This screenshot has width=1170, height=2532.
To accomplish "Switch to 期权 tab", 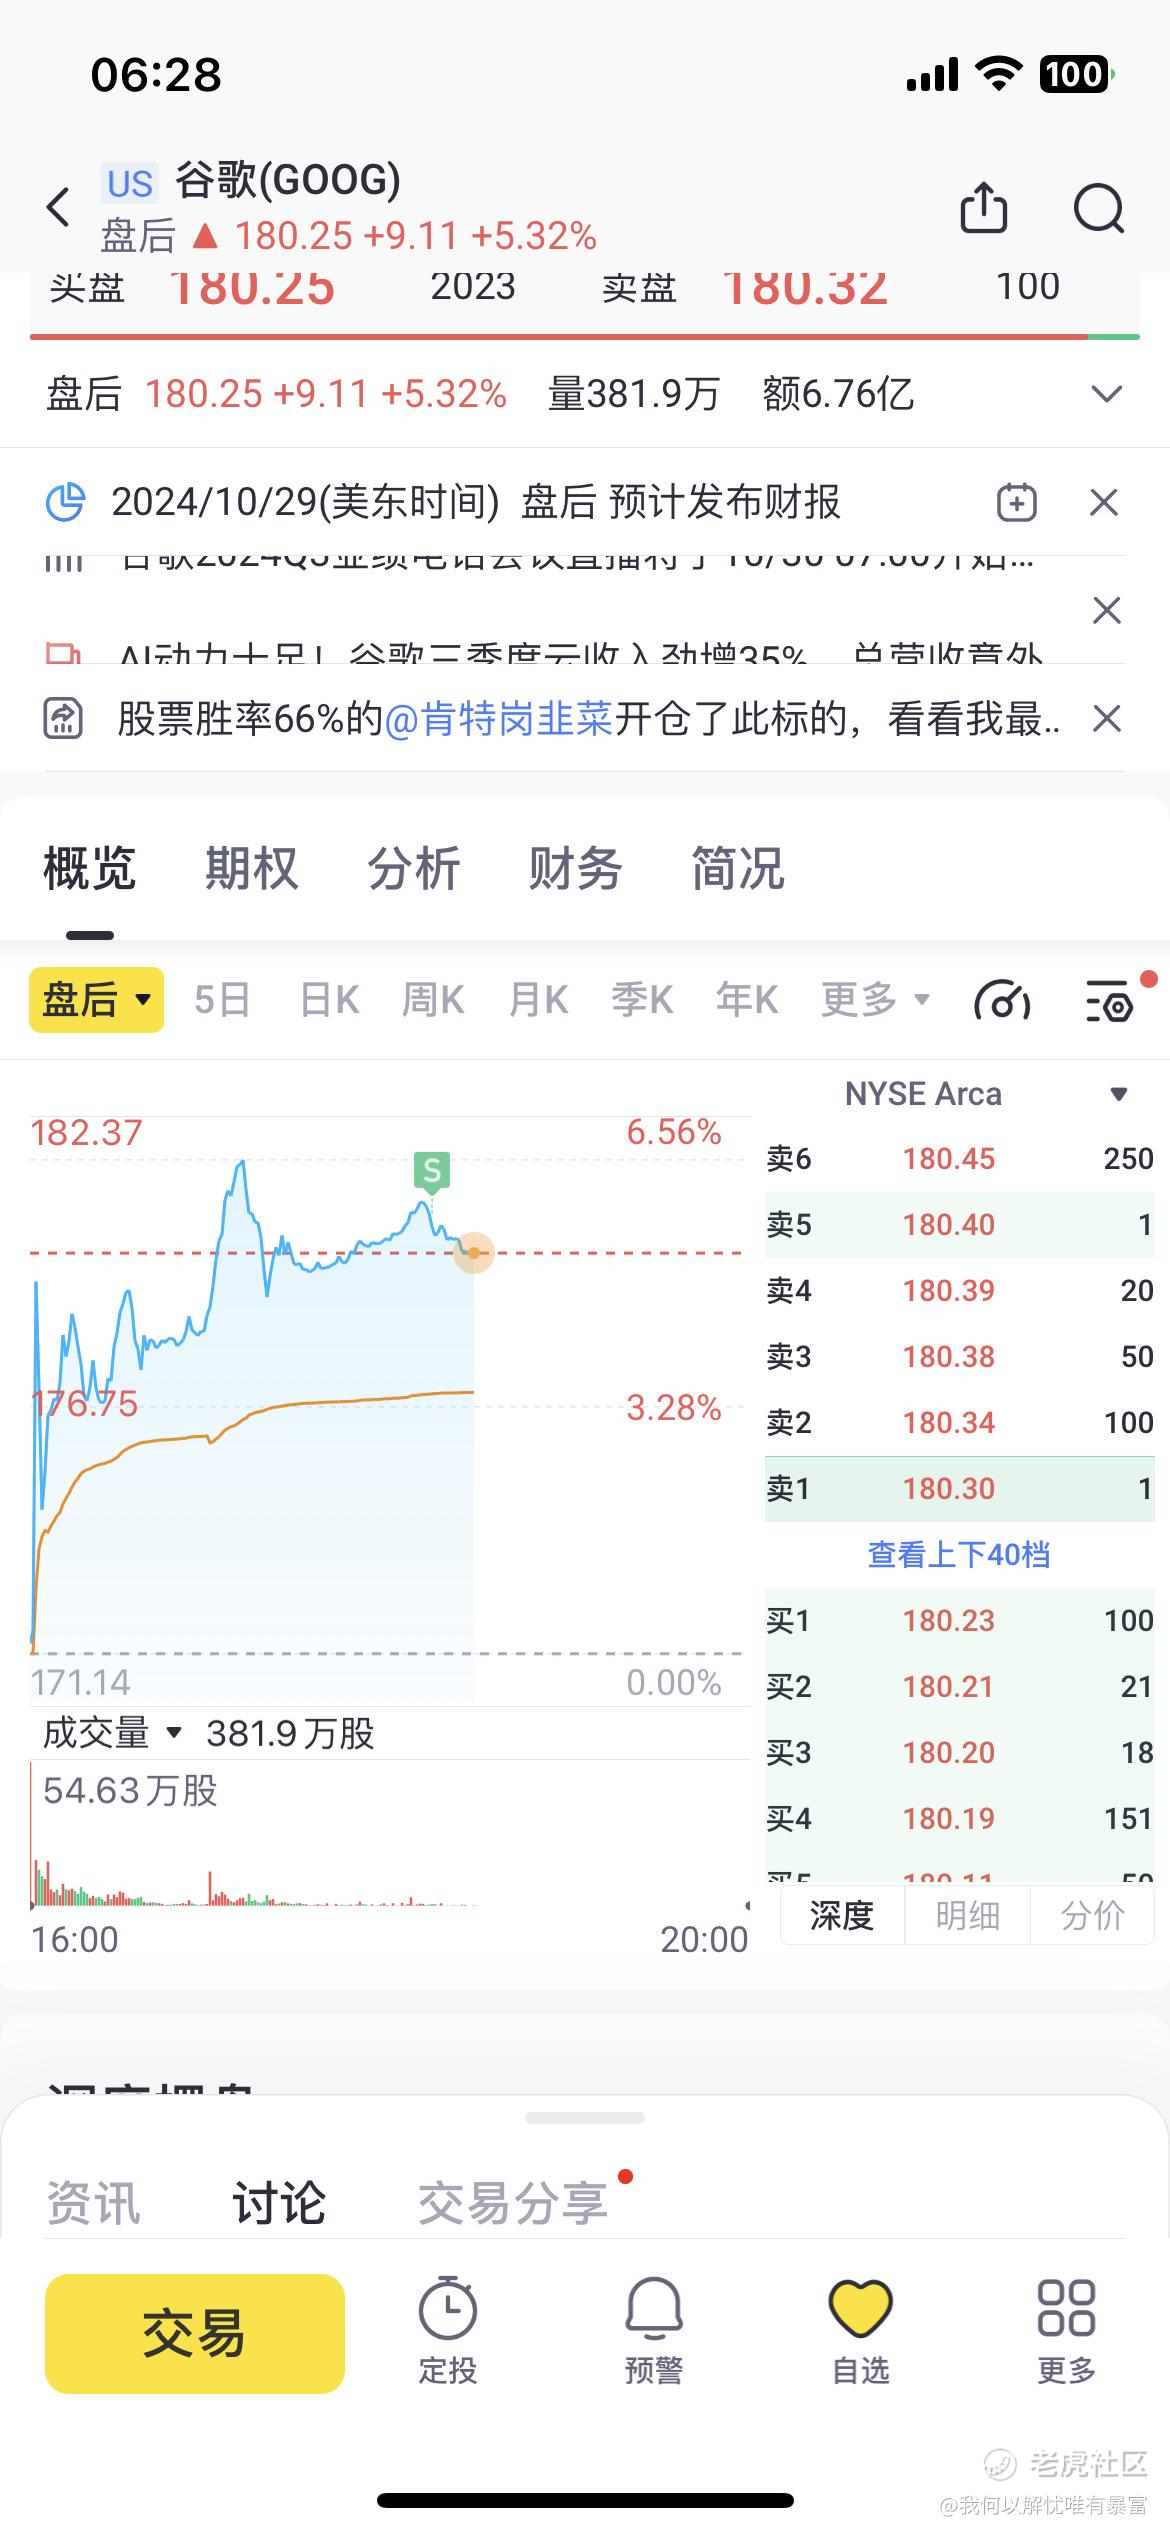I will pyautogui.click(x=251, y=868).
